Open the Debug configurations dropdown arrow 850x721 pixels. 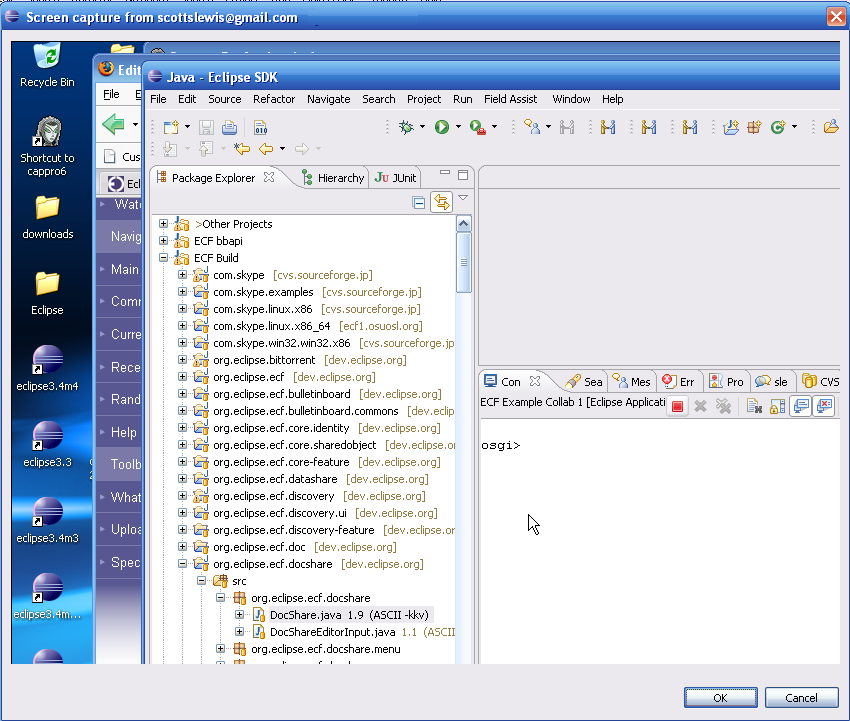(x=422, y=127)
